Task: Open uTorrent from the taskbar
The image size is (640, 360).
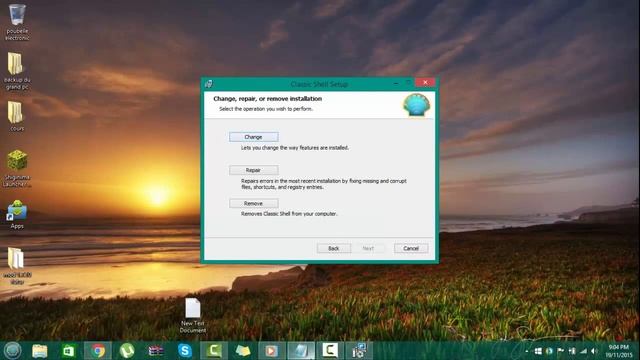Action: (x=127, y=351)
